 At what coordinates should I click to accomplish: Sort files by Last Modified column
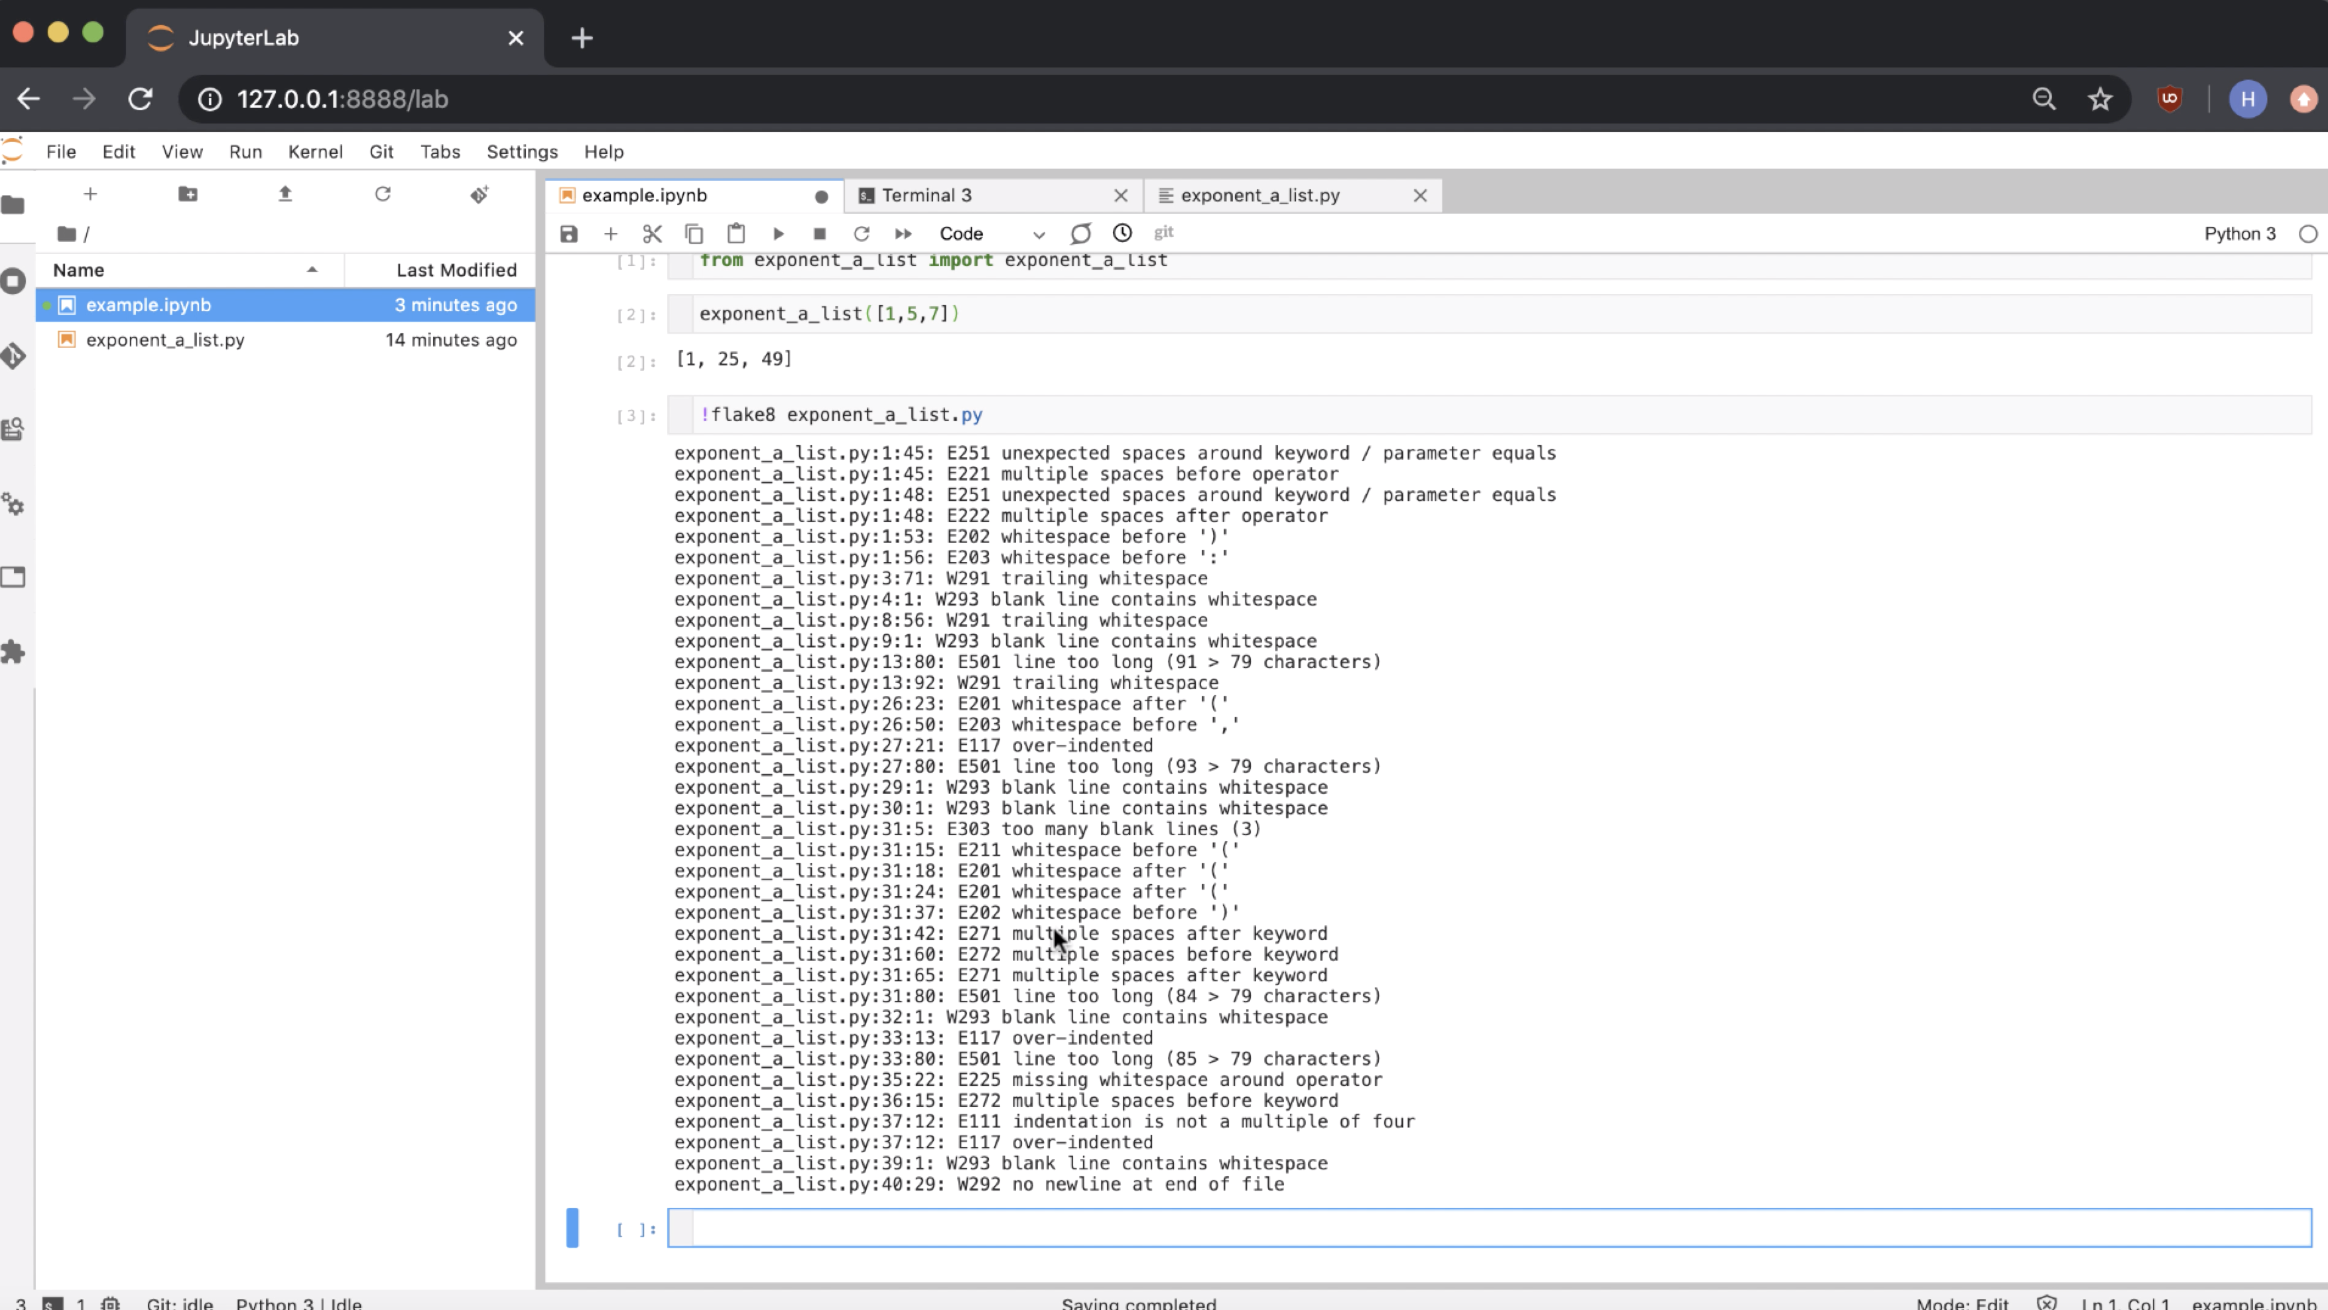point(455,270)
